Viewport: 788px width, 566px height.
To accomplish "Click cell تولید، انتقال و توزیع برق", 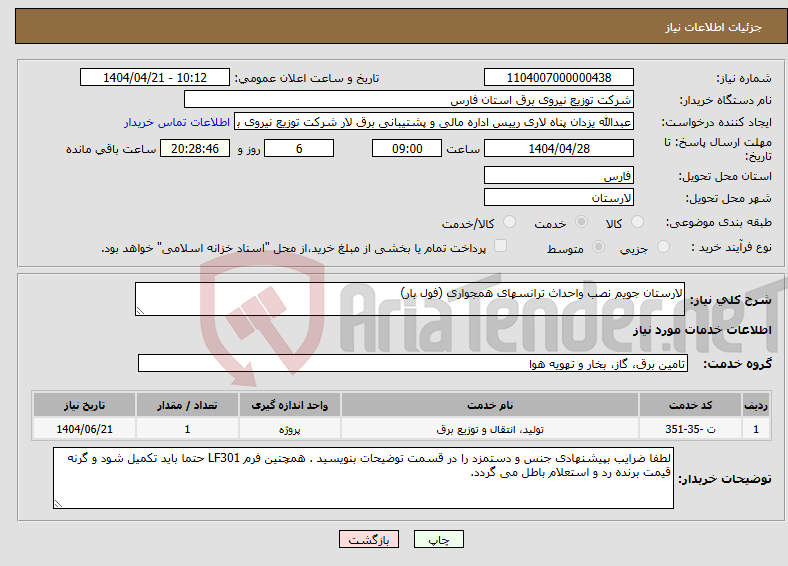I will pyautogui.click(x=490, y=429).
